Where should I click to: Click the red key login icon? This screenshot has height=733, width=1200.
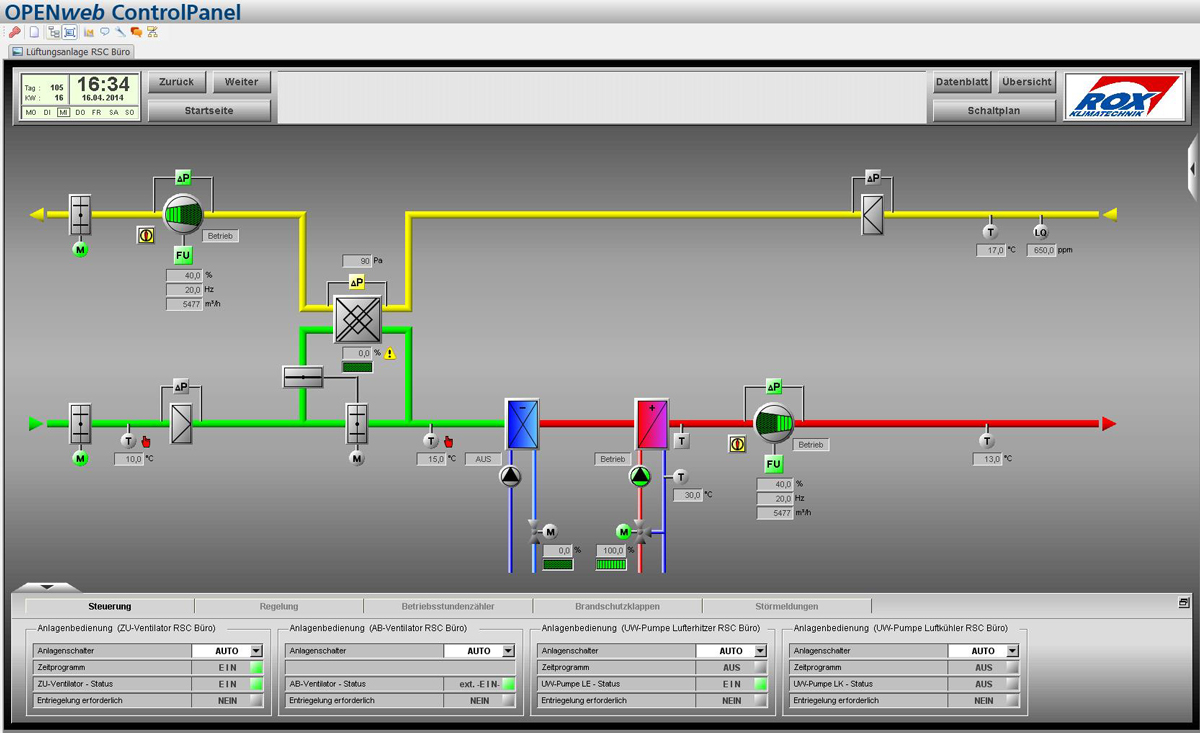(x=14, y=32)
